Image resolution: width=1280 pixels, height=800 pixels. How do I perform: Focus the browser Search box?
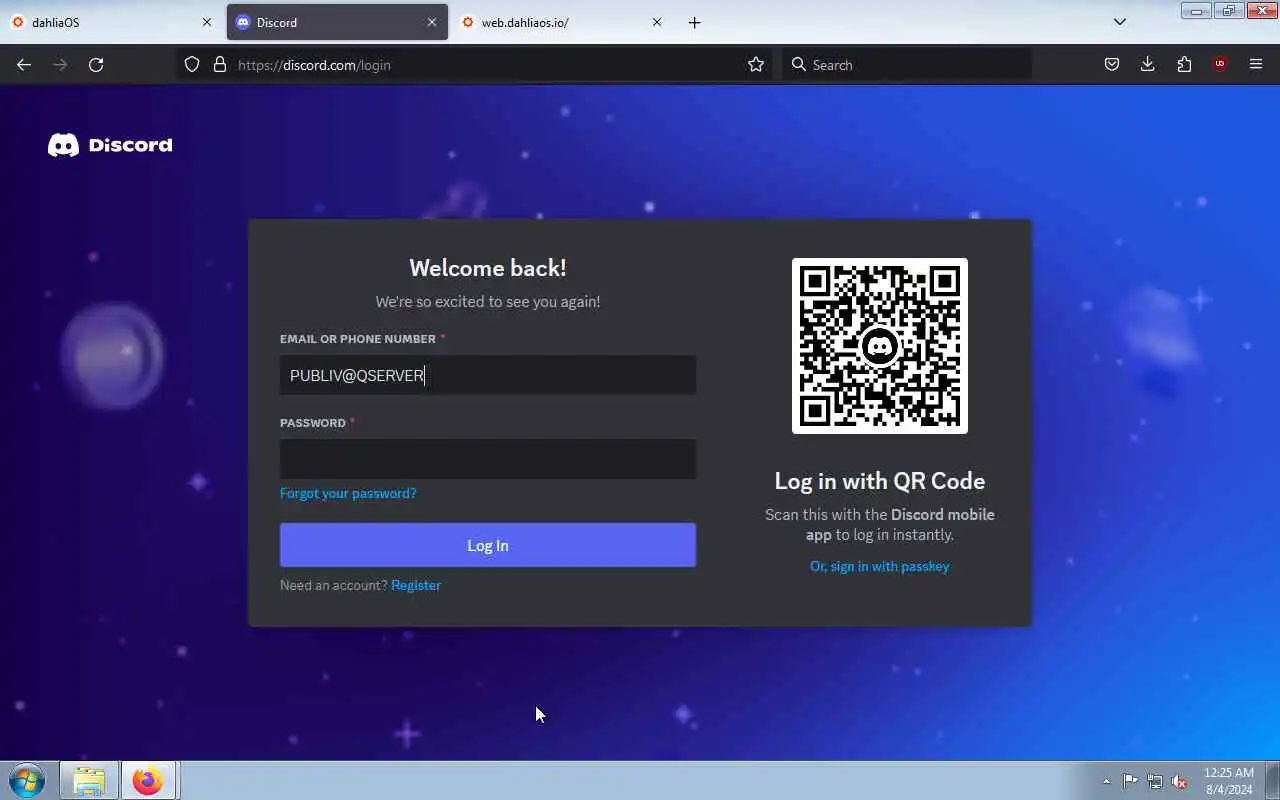click(906, 65)
